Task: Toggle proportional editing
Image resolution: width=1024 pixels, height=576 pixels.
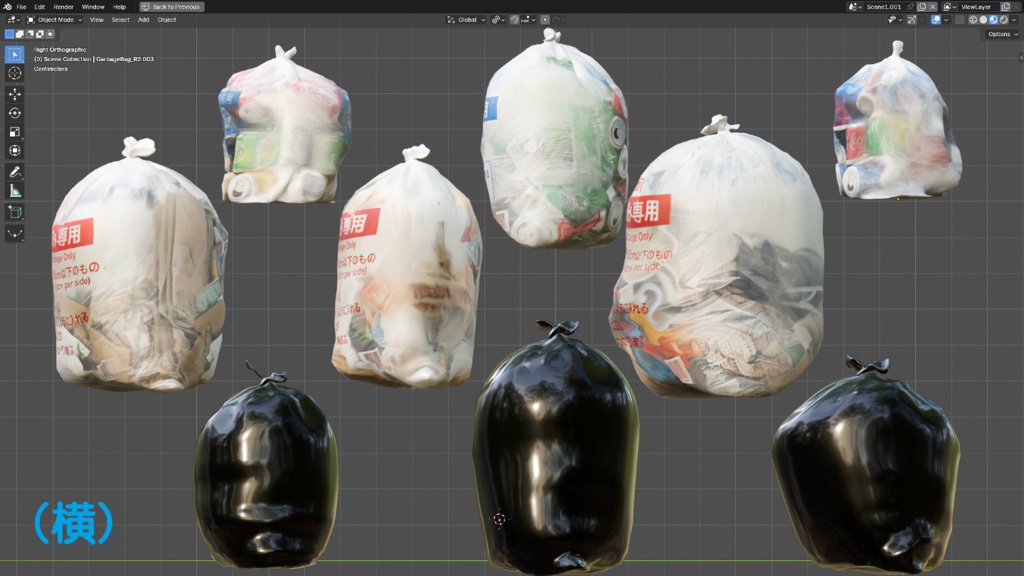Action: click(545, 20)
